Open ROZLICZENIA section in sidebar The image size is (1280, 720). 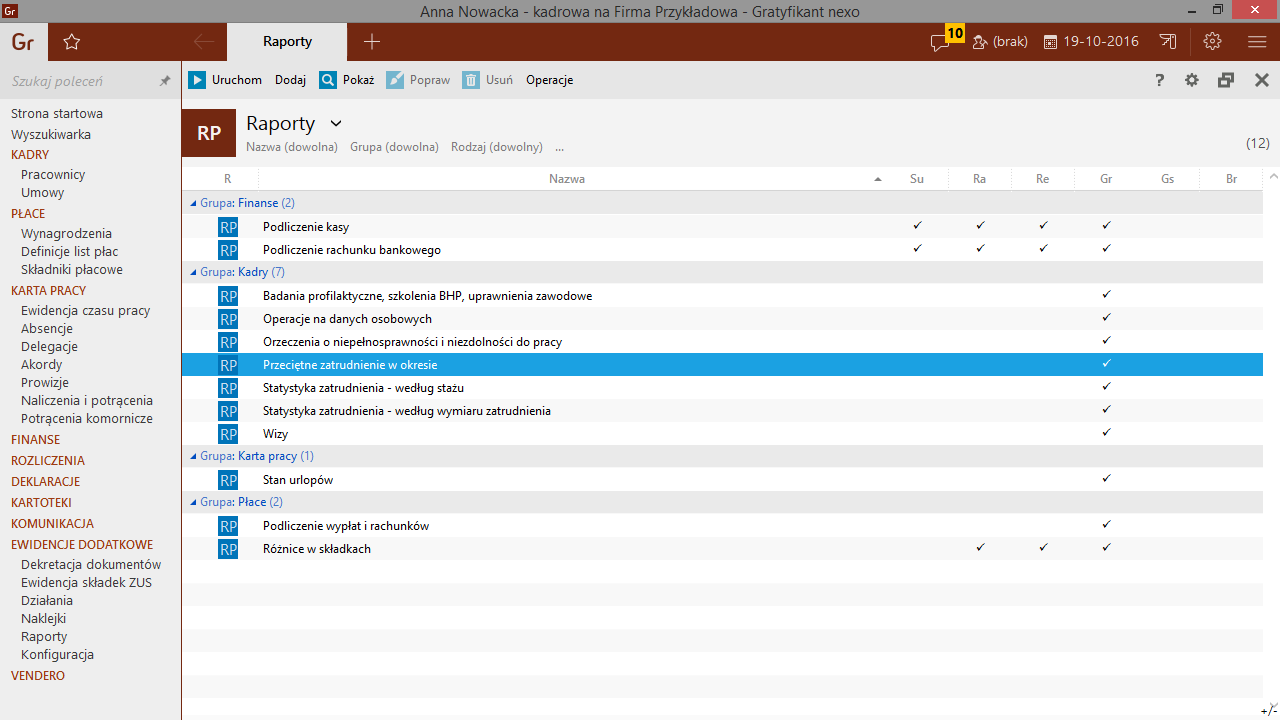[x=48, y=461]
